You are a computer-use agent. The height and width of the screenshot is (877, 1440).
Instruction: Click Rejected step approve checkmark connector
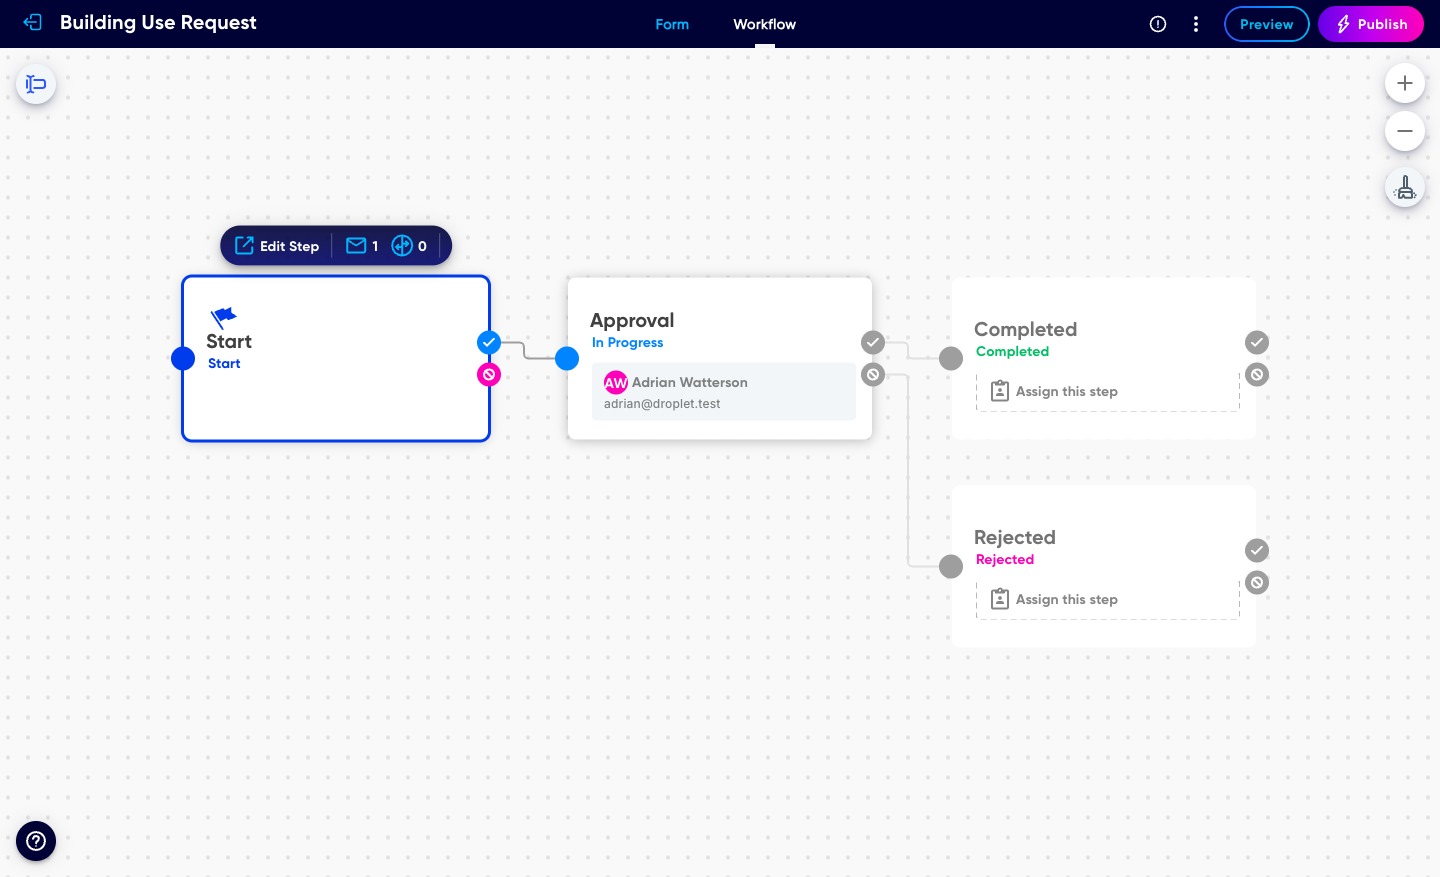tap(1257, 551)
